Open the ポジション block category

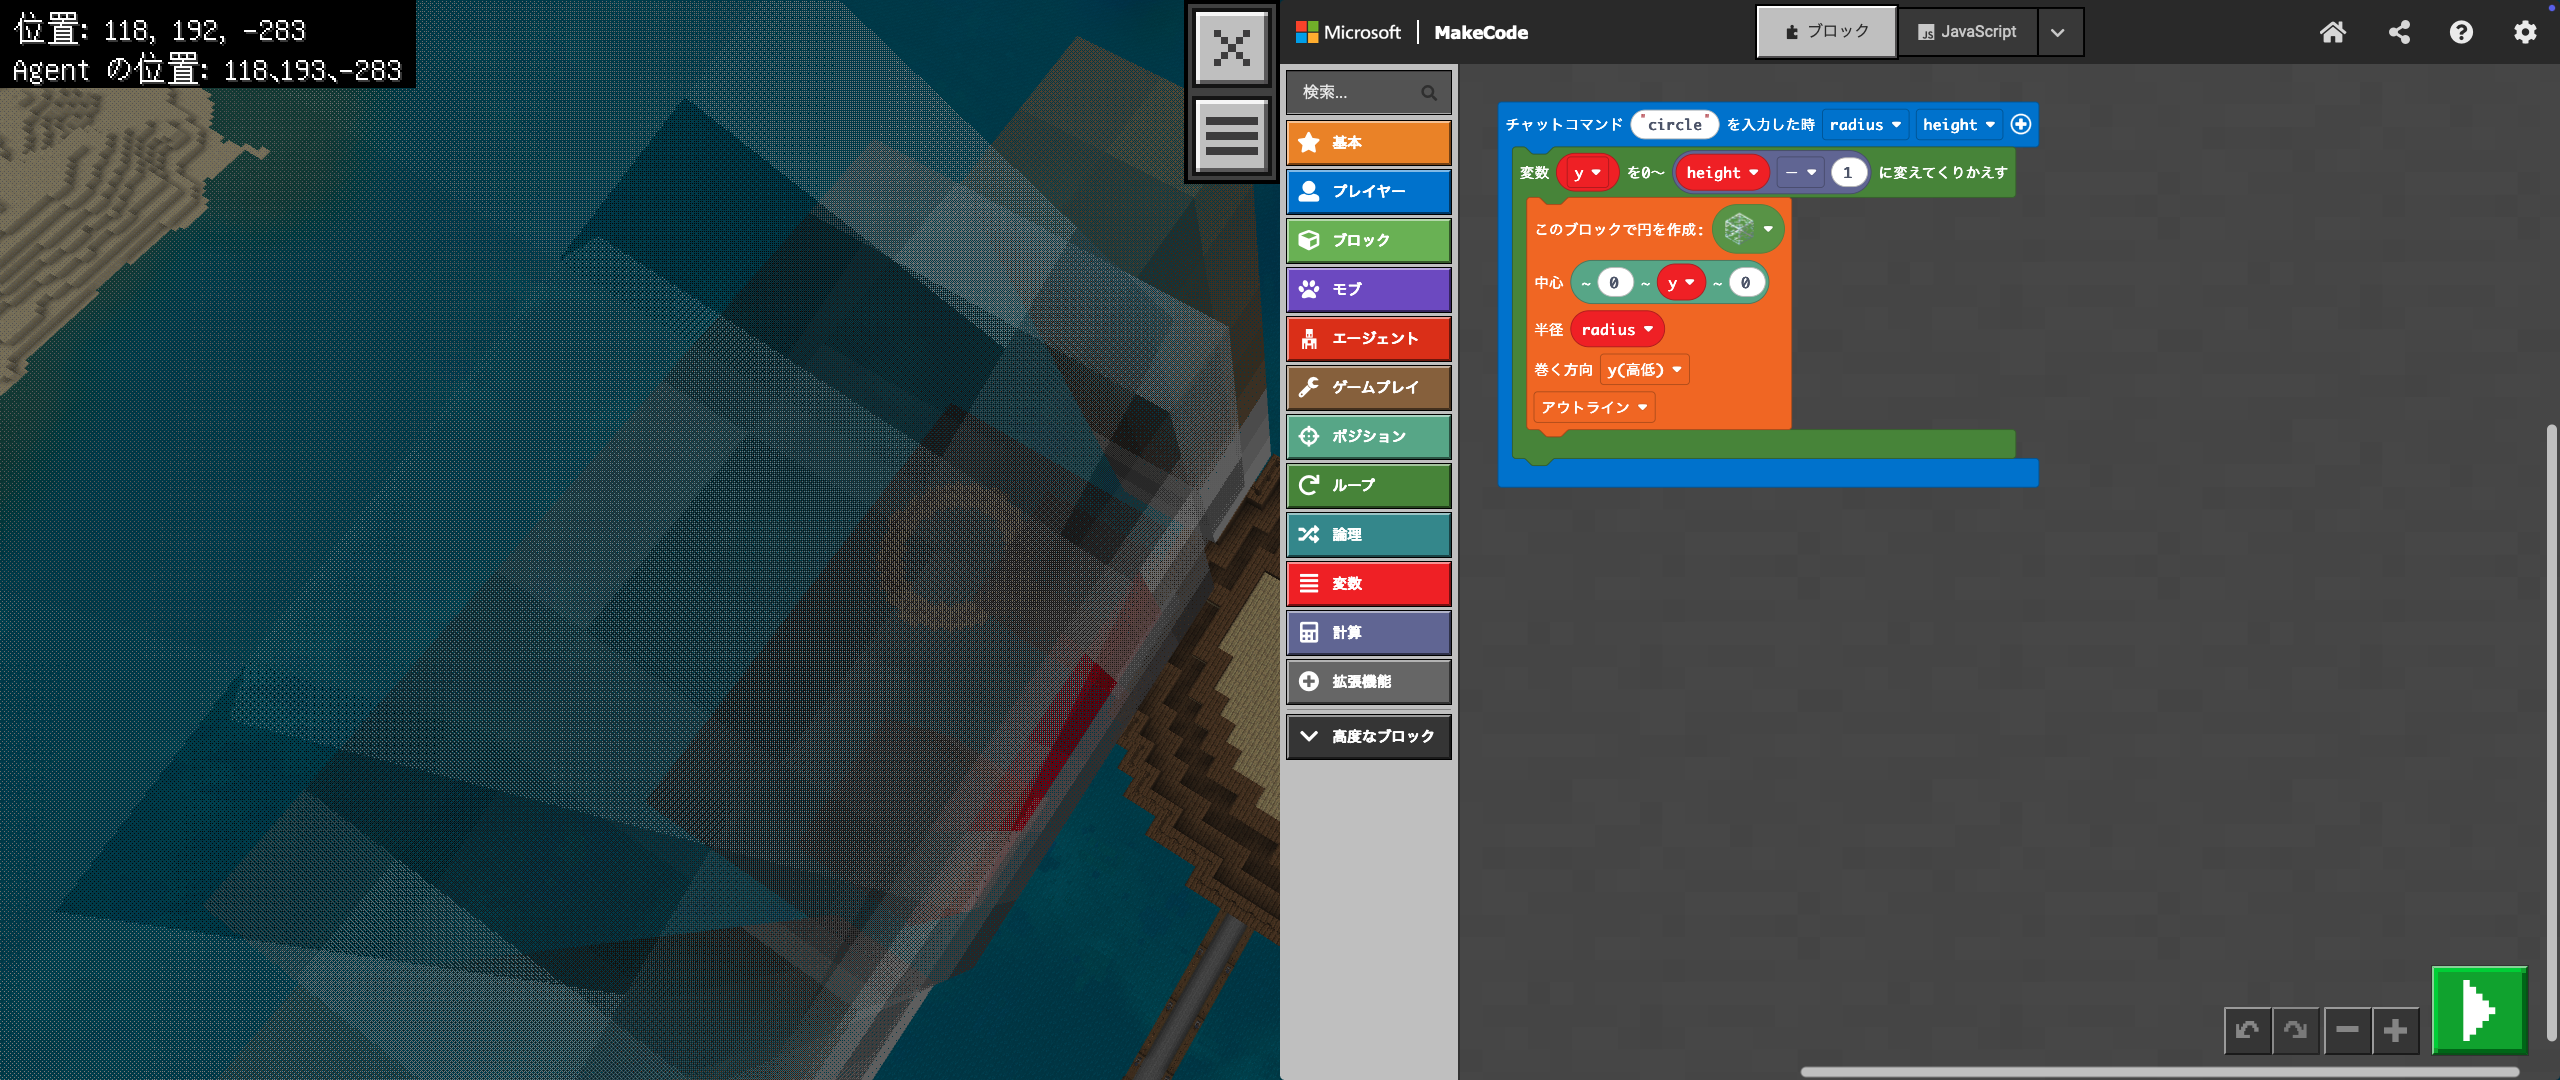pos(1368,437)
